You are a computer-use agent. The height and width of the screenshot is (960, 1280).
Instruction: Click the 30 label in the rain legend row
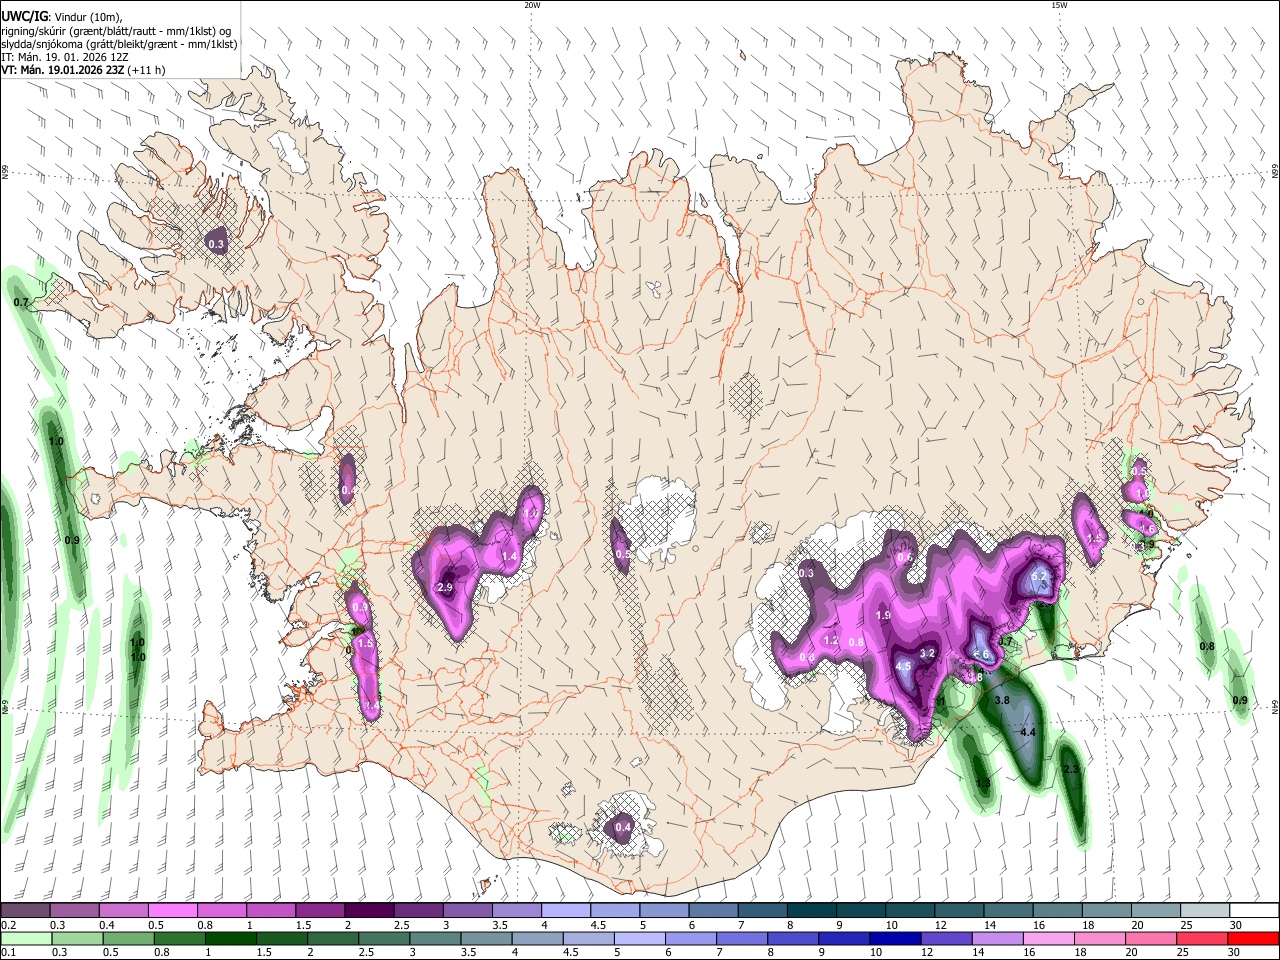click(1233, 953)
